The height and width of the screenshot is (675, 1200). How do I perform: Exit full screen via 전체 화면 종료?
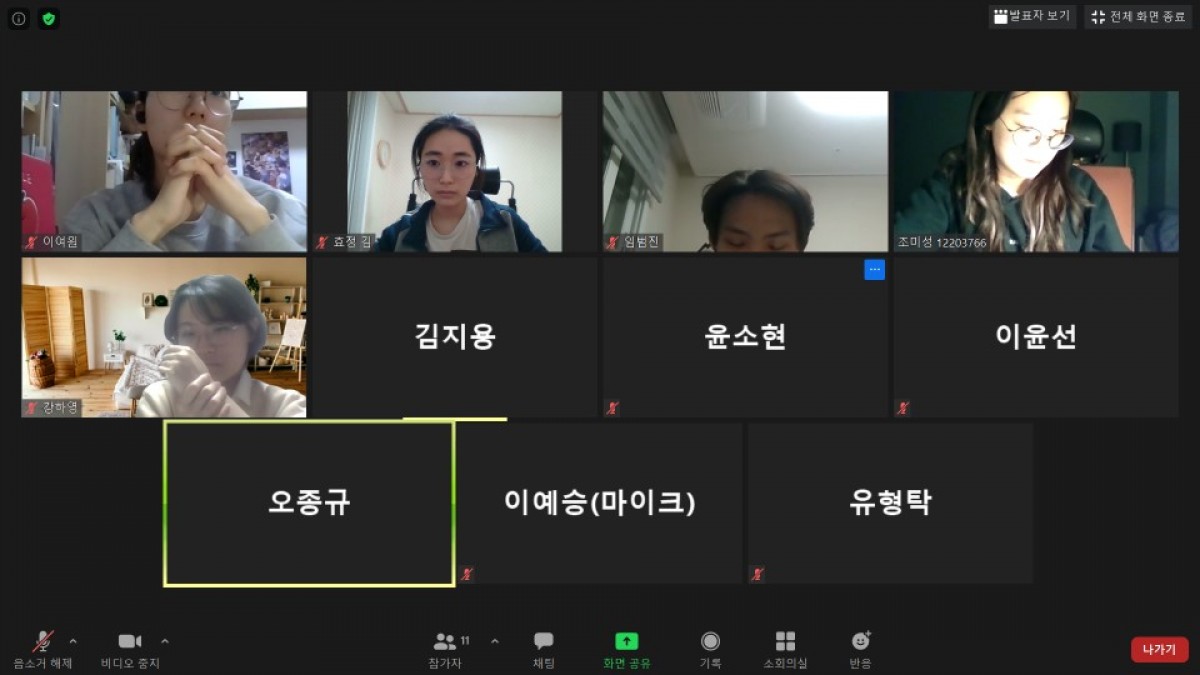tap(1138, 17)
